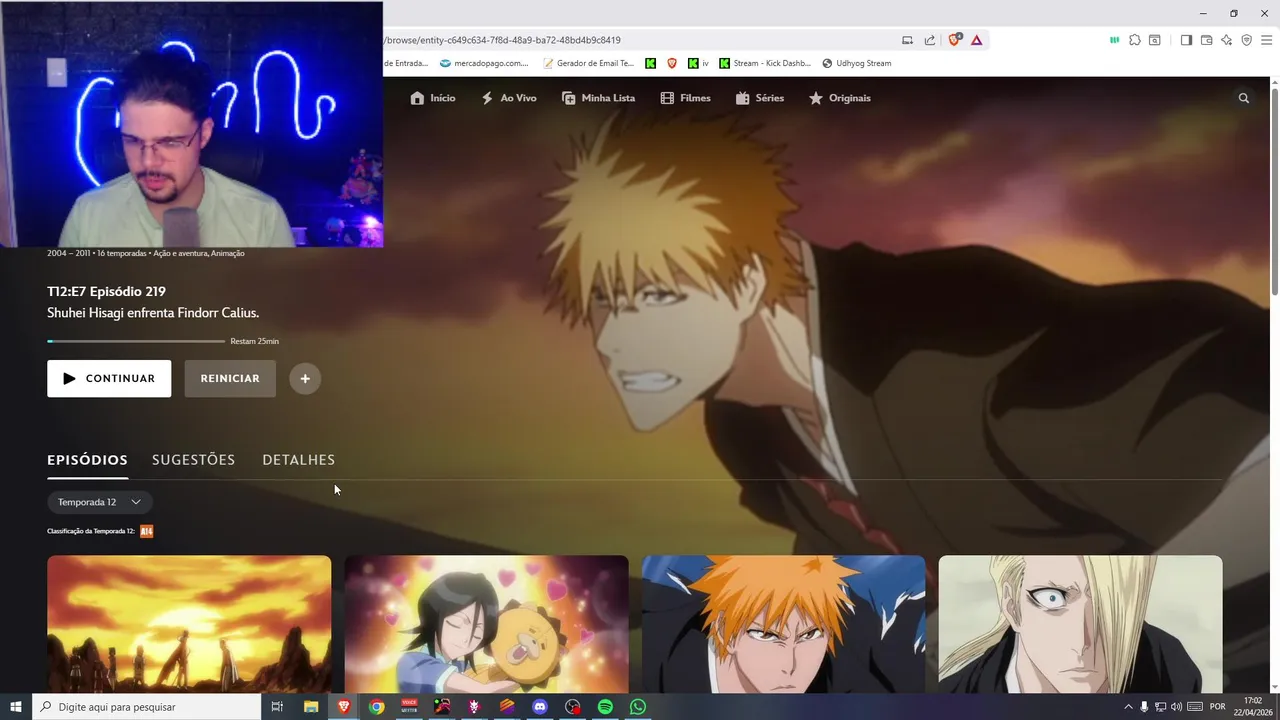Click the network icon in system tray

[x=1161, y=707]
